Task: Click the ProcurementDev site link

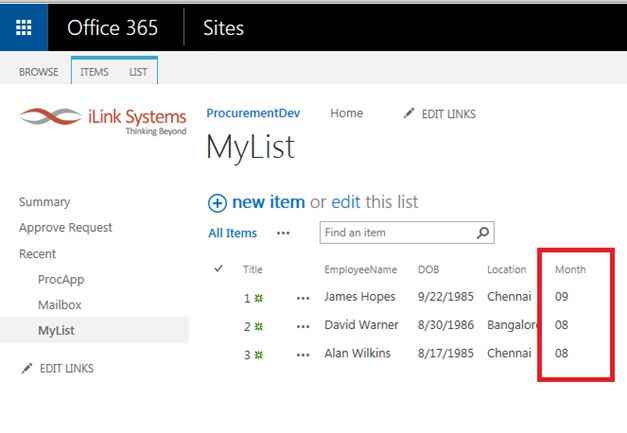Action: click(253, 114)
